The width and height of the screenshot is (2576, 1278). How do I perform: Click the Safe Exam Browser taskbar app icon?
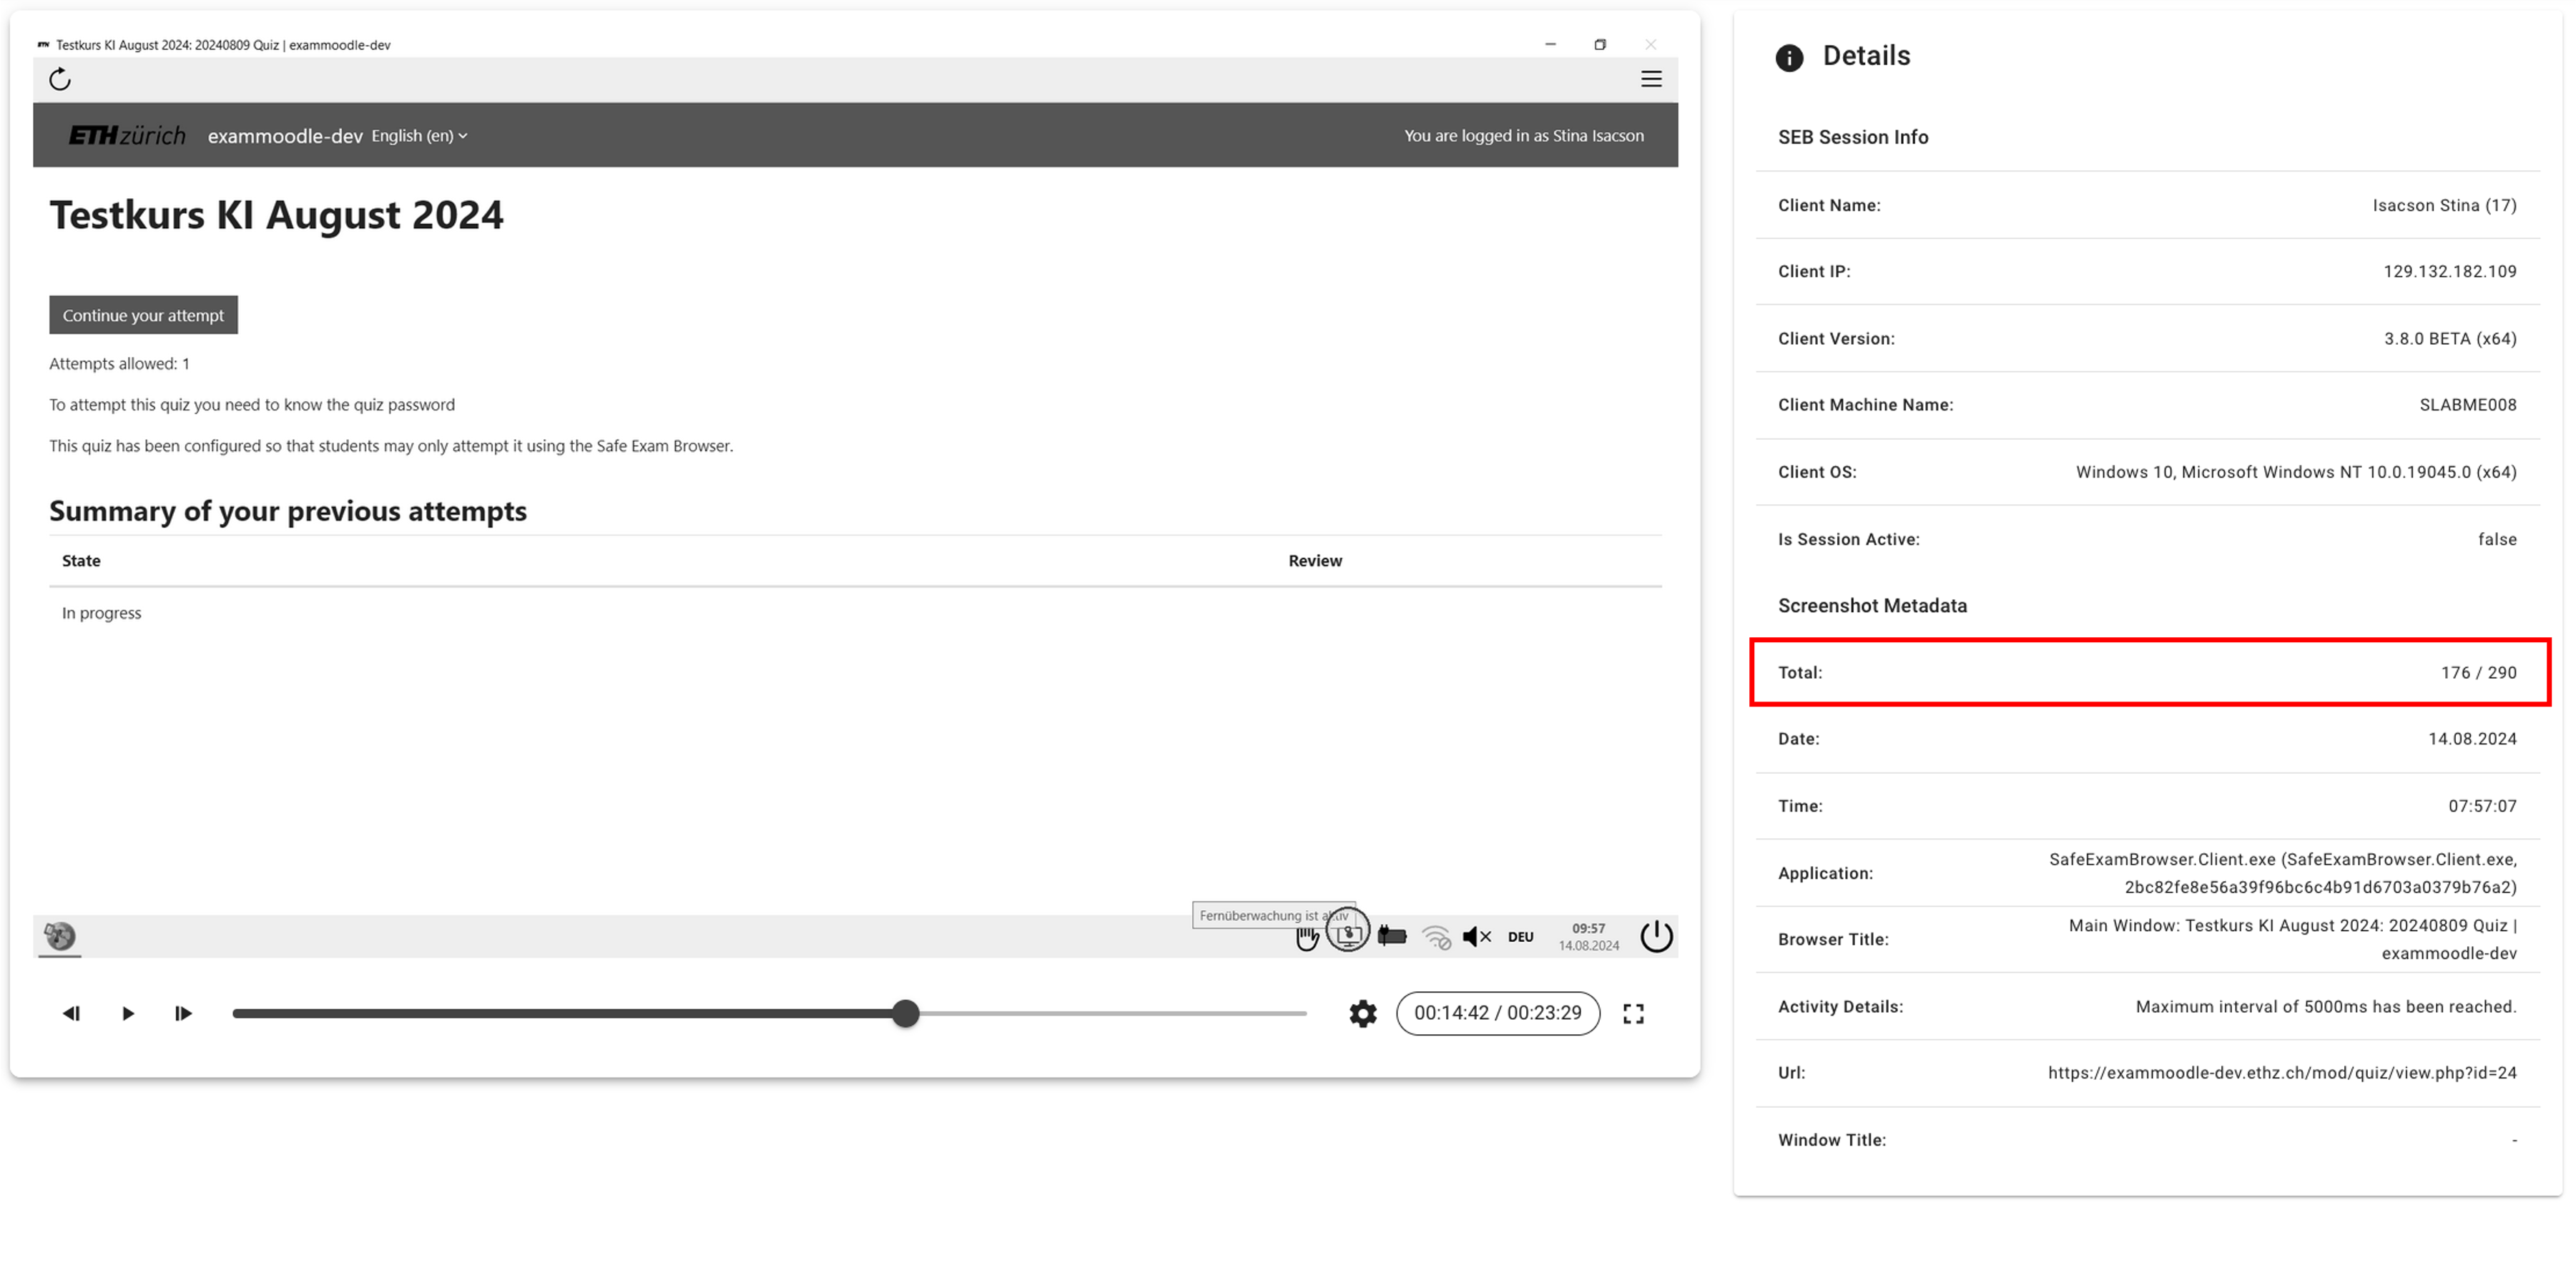[x=60, y=936]
